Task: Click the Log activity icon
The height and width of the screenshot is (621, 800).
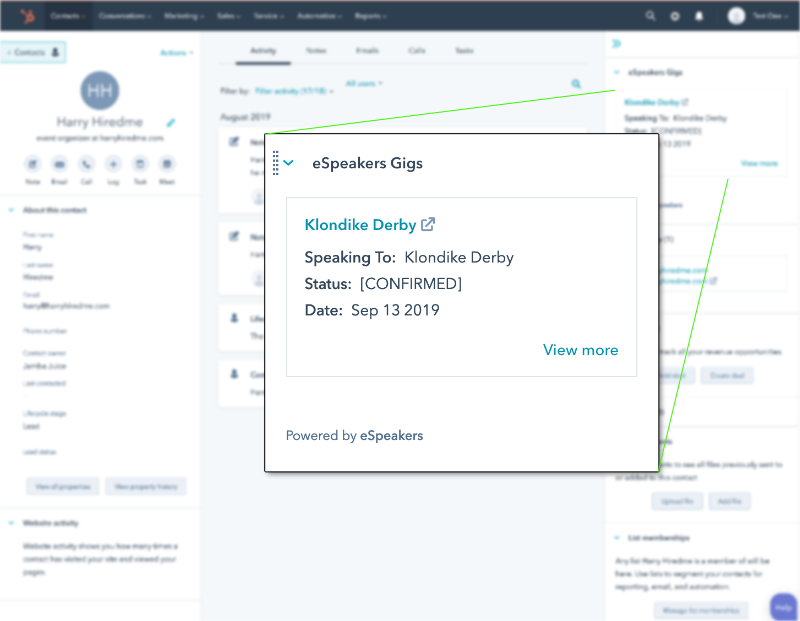Action: [113, 164]
